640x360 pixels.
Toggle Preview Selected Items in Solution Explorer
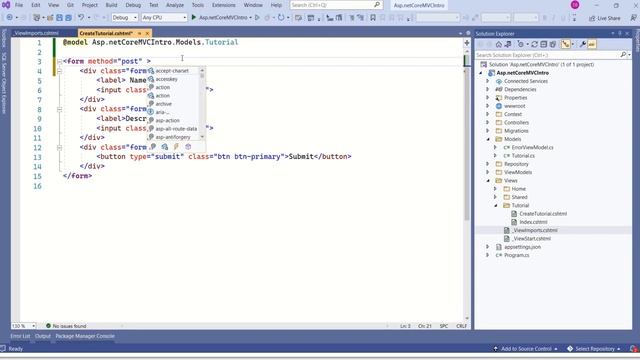pyautogui.click(x=591, y=44)
